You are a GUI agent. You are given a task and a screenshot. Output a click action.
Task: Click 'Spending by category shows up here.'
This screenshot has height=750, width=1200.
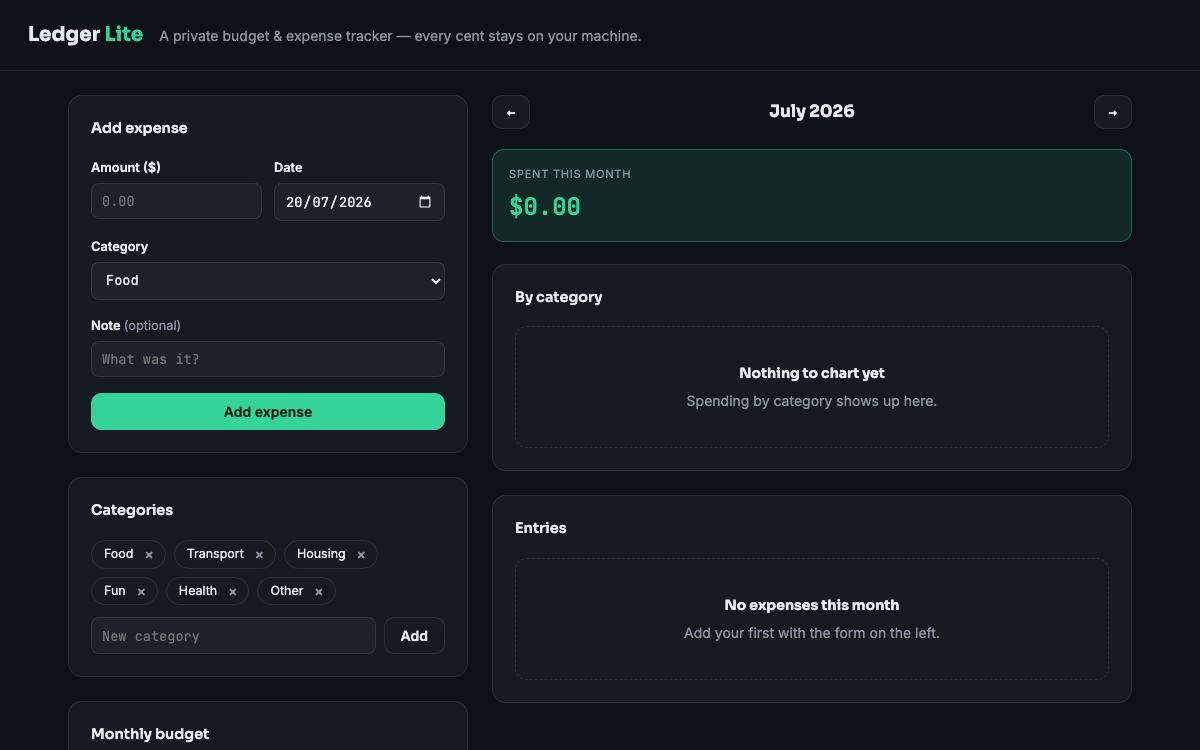pyautogui.click(x=812, y=401)
